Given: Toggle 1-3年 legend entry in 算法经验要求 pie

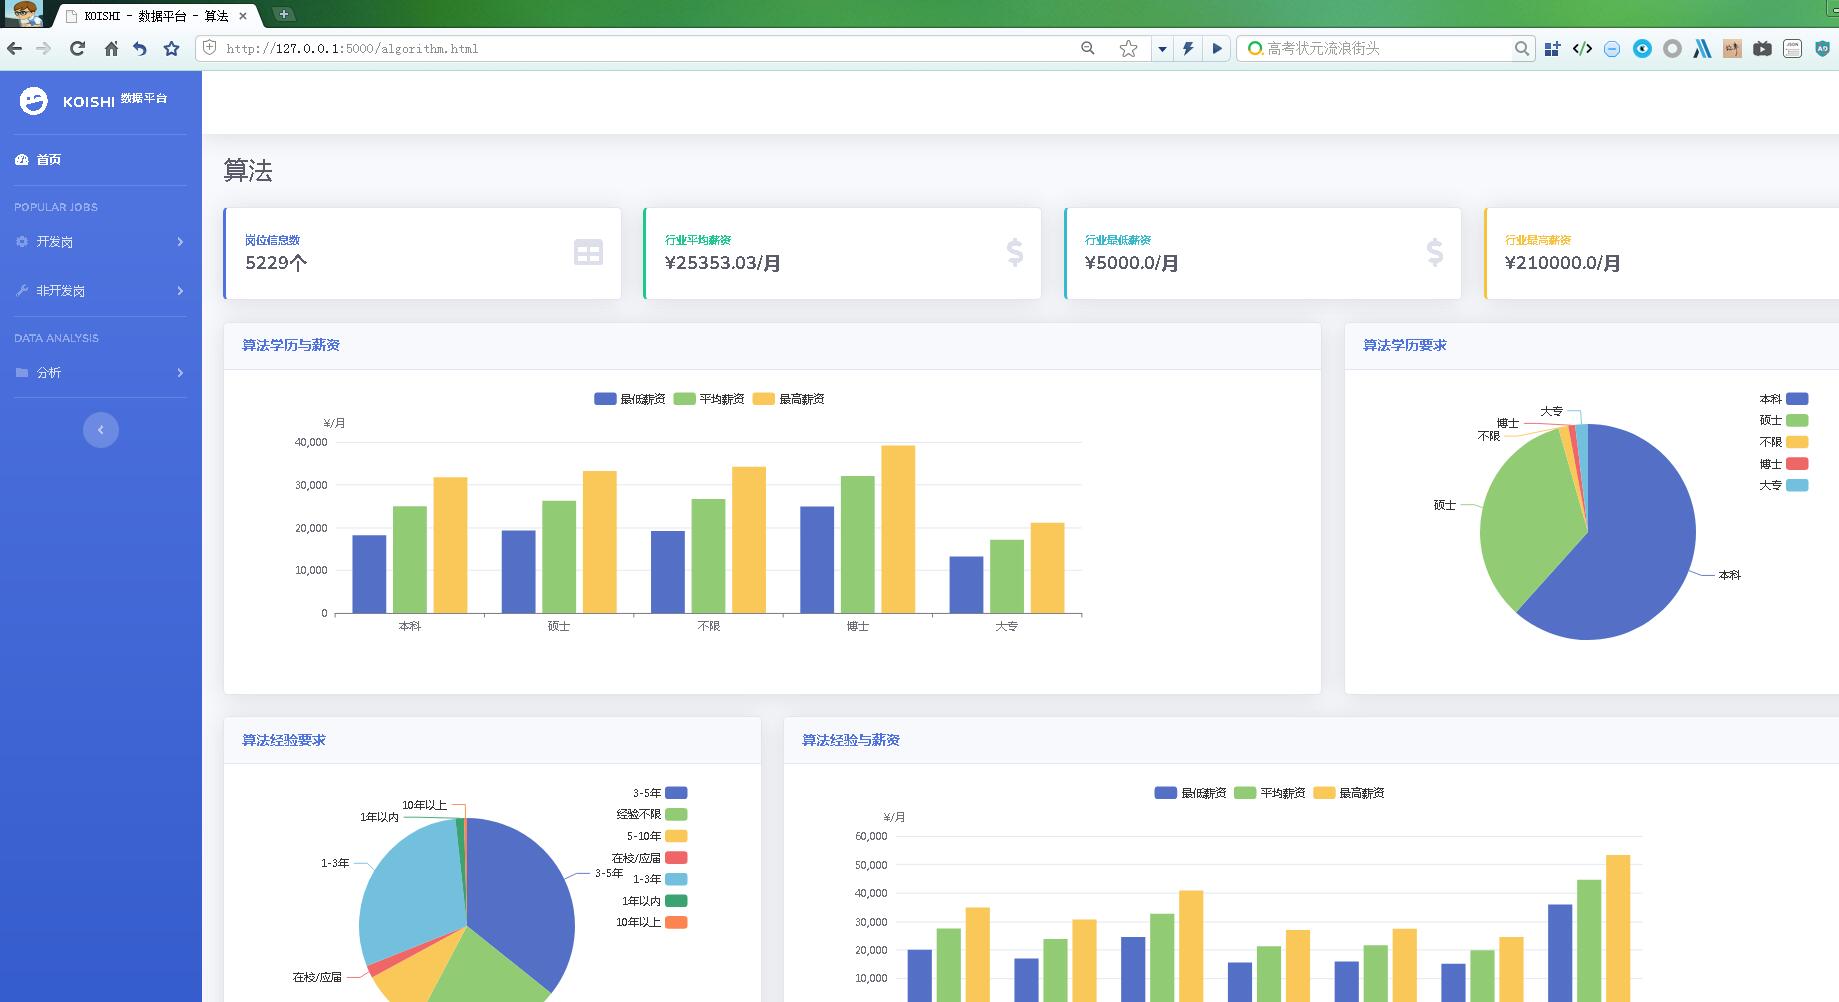Looking at the screenshot, I should pyautogui.click(x=659, y=879).
